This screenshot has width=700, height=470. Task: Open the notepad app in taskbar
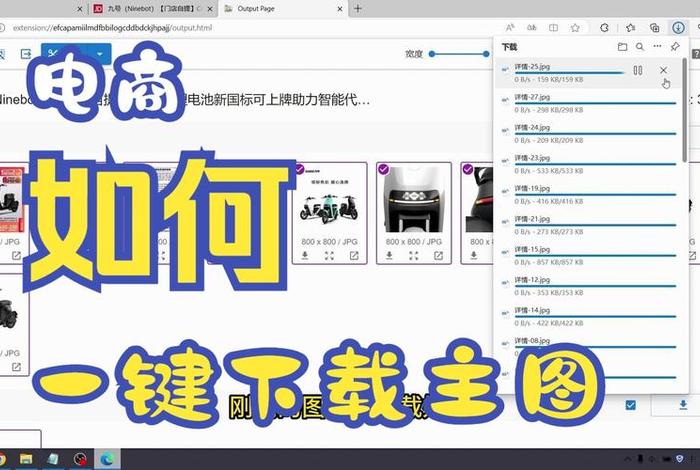(x=53, y=459)
